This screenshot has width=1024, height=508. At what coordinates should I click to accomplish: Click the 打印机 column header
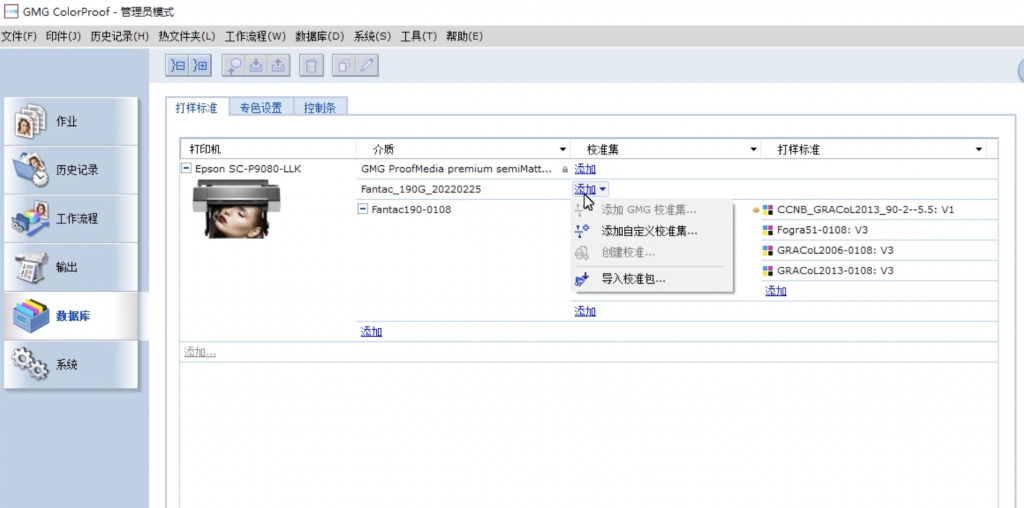pyautogui.click(x=268, y=150)
